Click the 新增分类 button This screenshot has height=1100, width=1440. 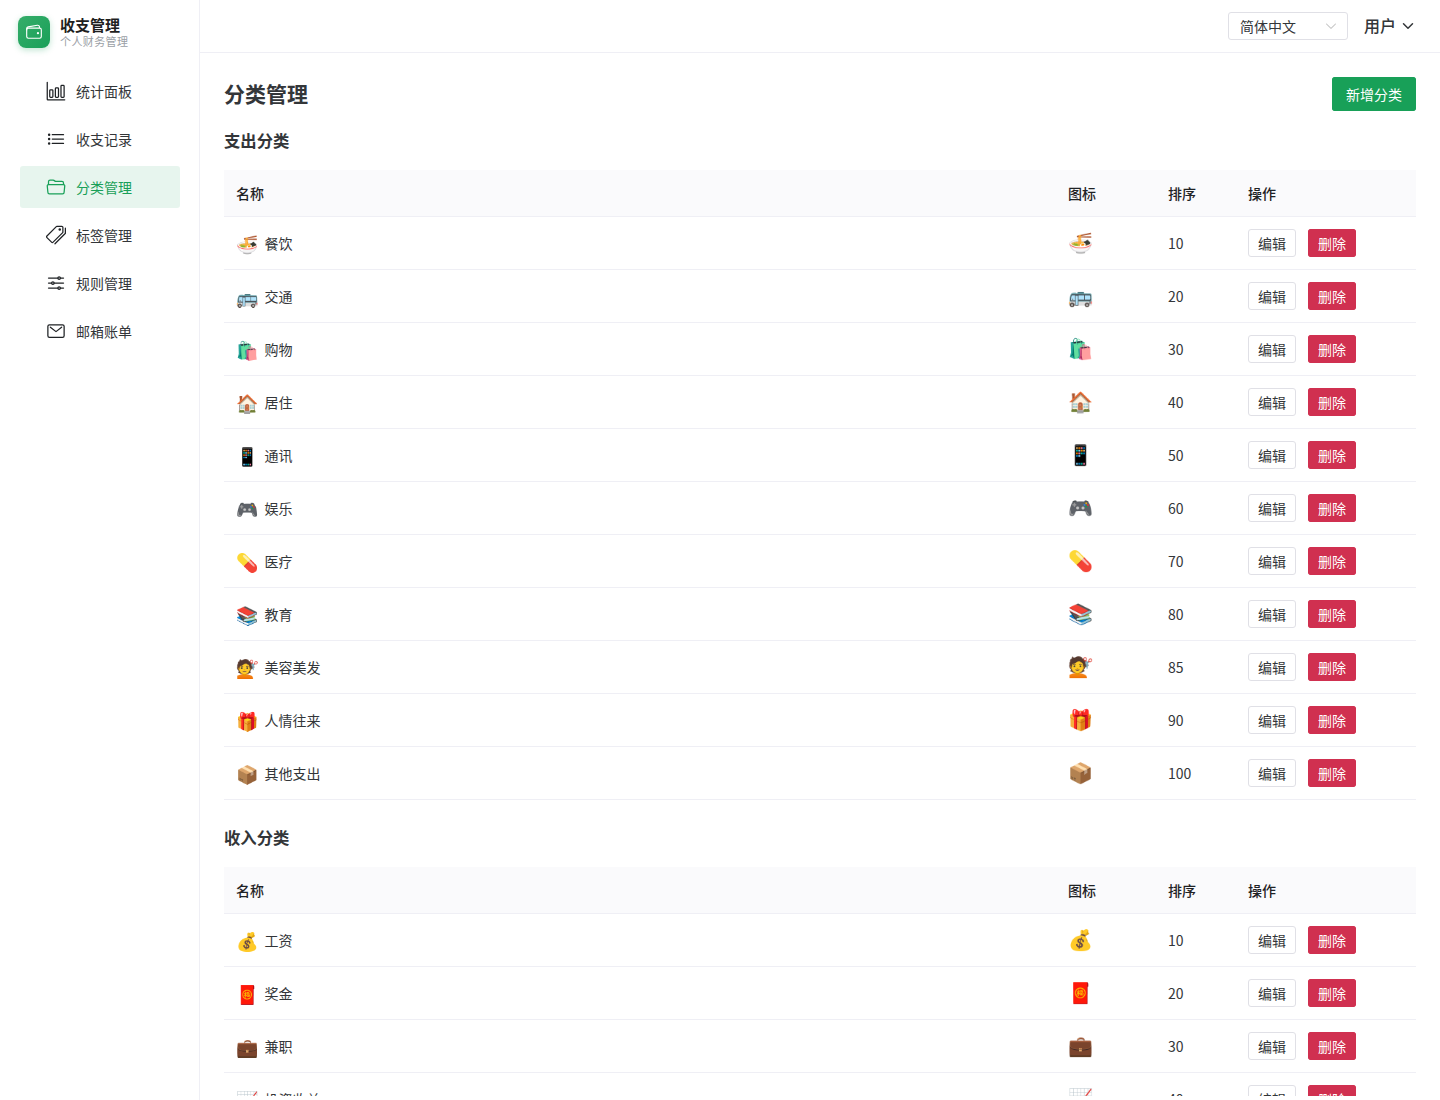1373,94
